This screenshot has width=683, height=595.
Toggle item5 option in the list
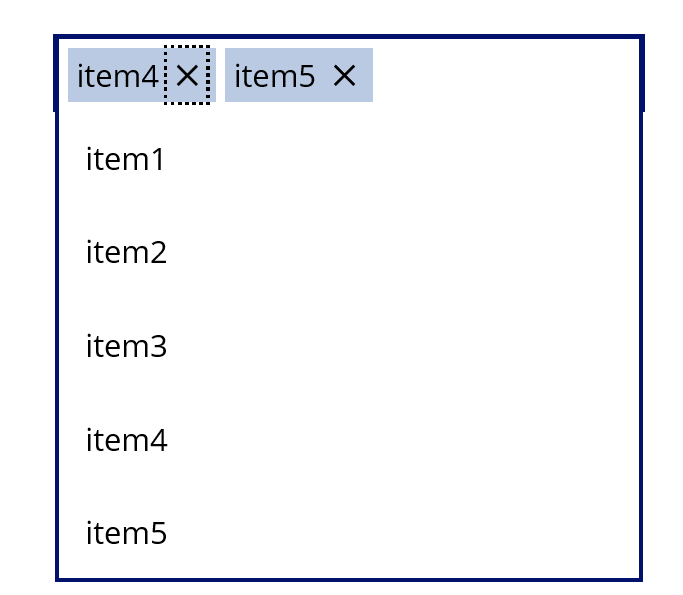point(349,532)
